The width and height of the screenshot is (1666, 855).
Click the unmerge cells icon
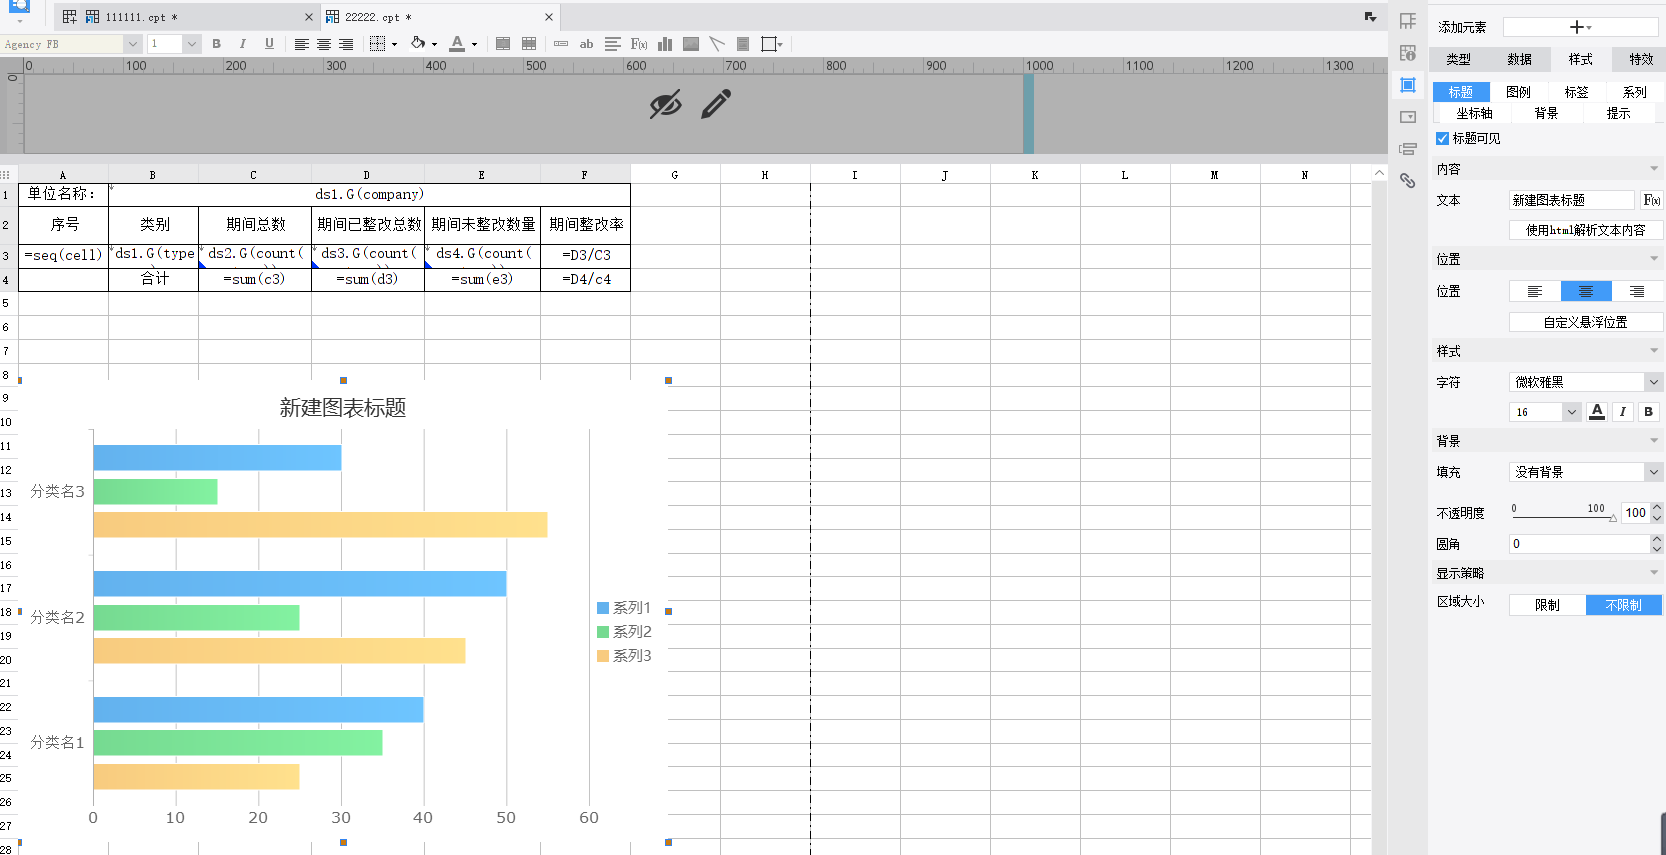(529, 44)
